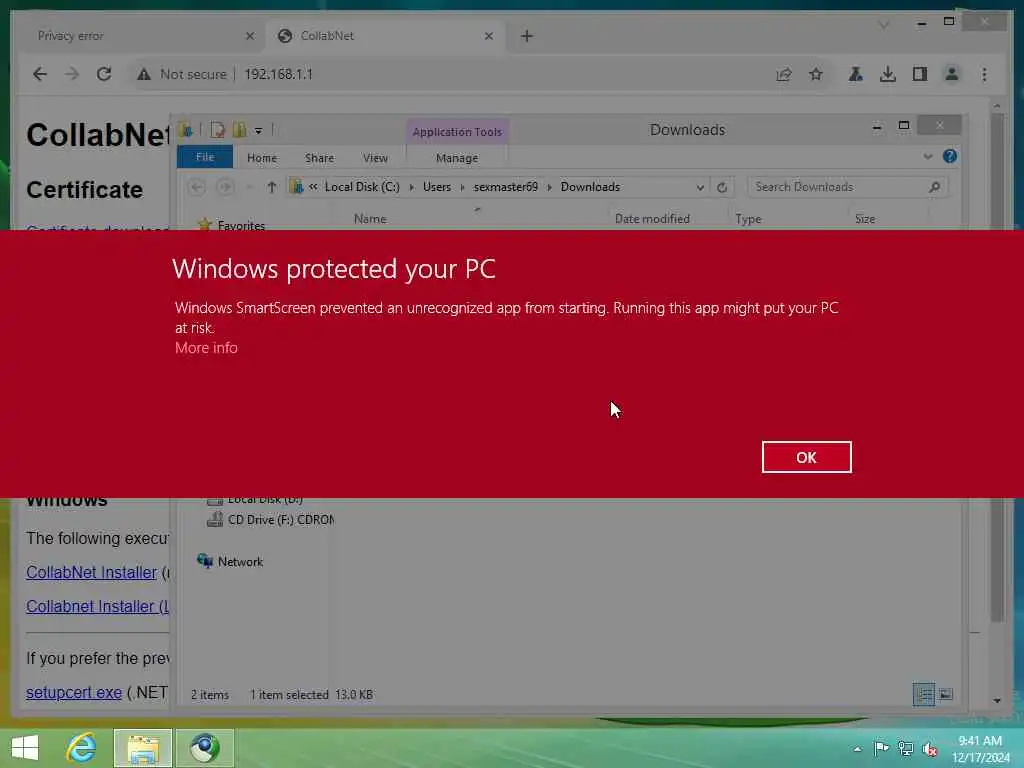Show hidden tray icons arrow
The width and height of the screenshot is (1024, 768).
coord(857,749)
